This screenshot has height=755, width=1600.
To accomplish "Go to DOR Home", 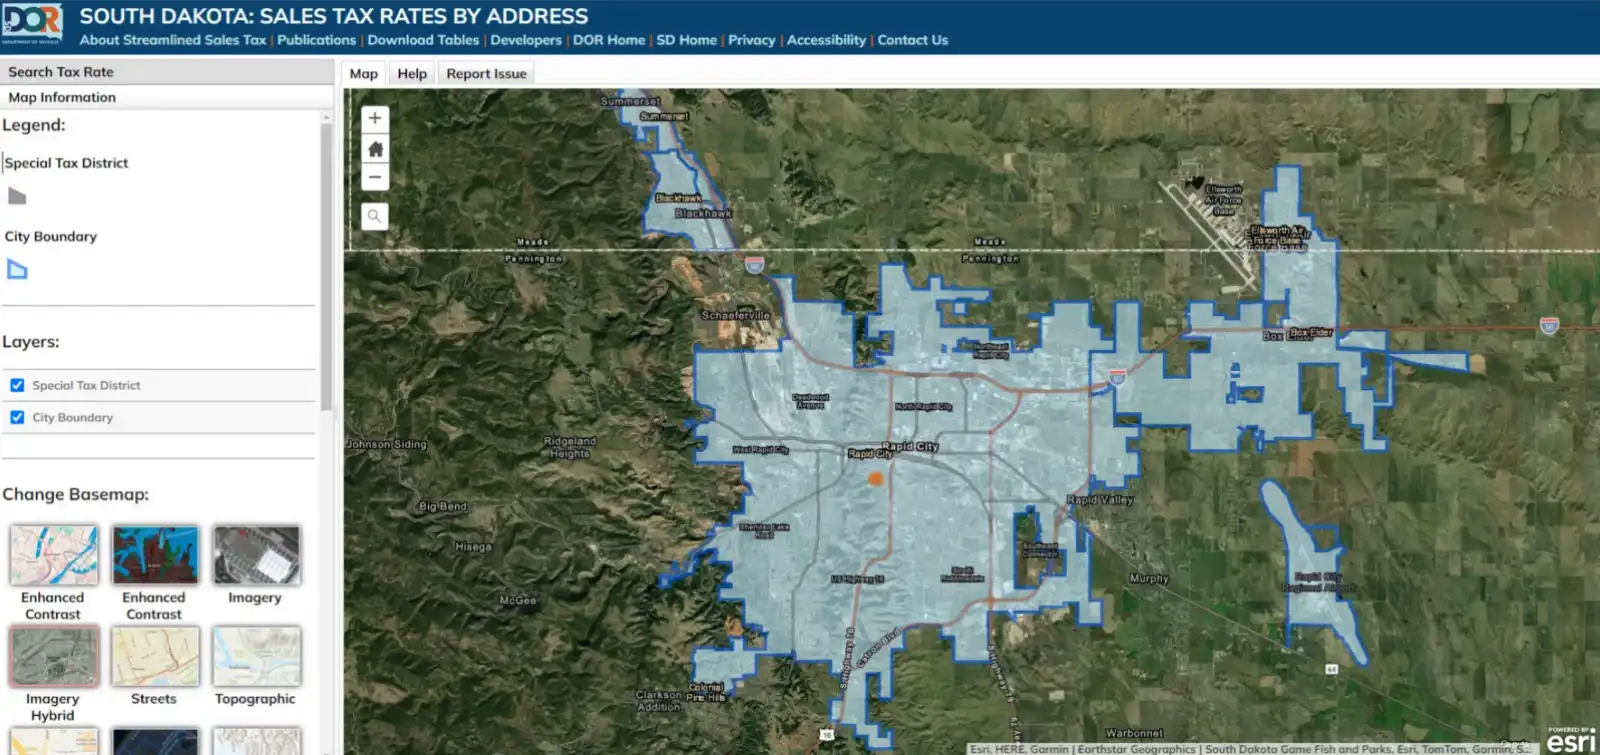I will [609, 40].
